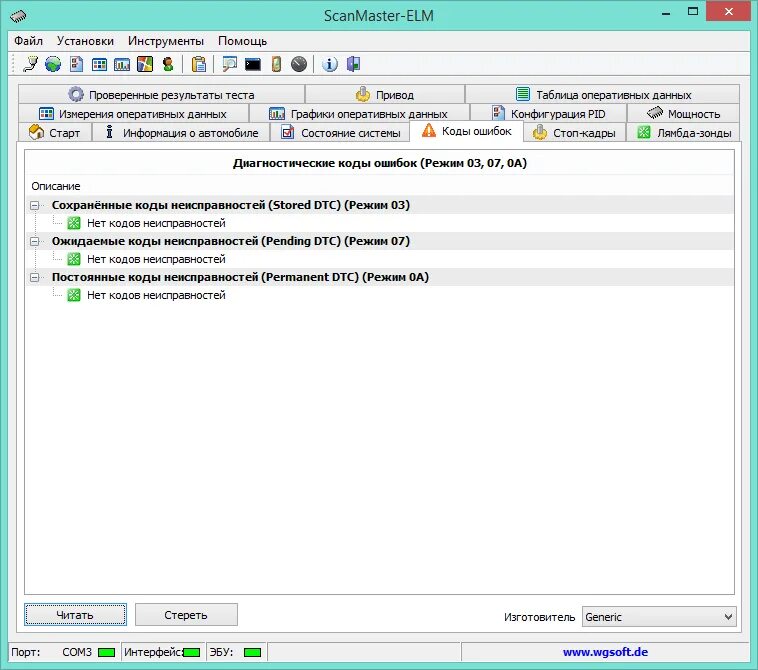Open the Инструменты menu
Screen dimensions: 758x670
[x=166, y=41]
